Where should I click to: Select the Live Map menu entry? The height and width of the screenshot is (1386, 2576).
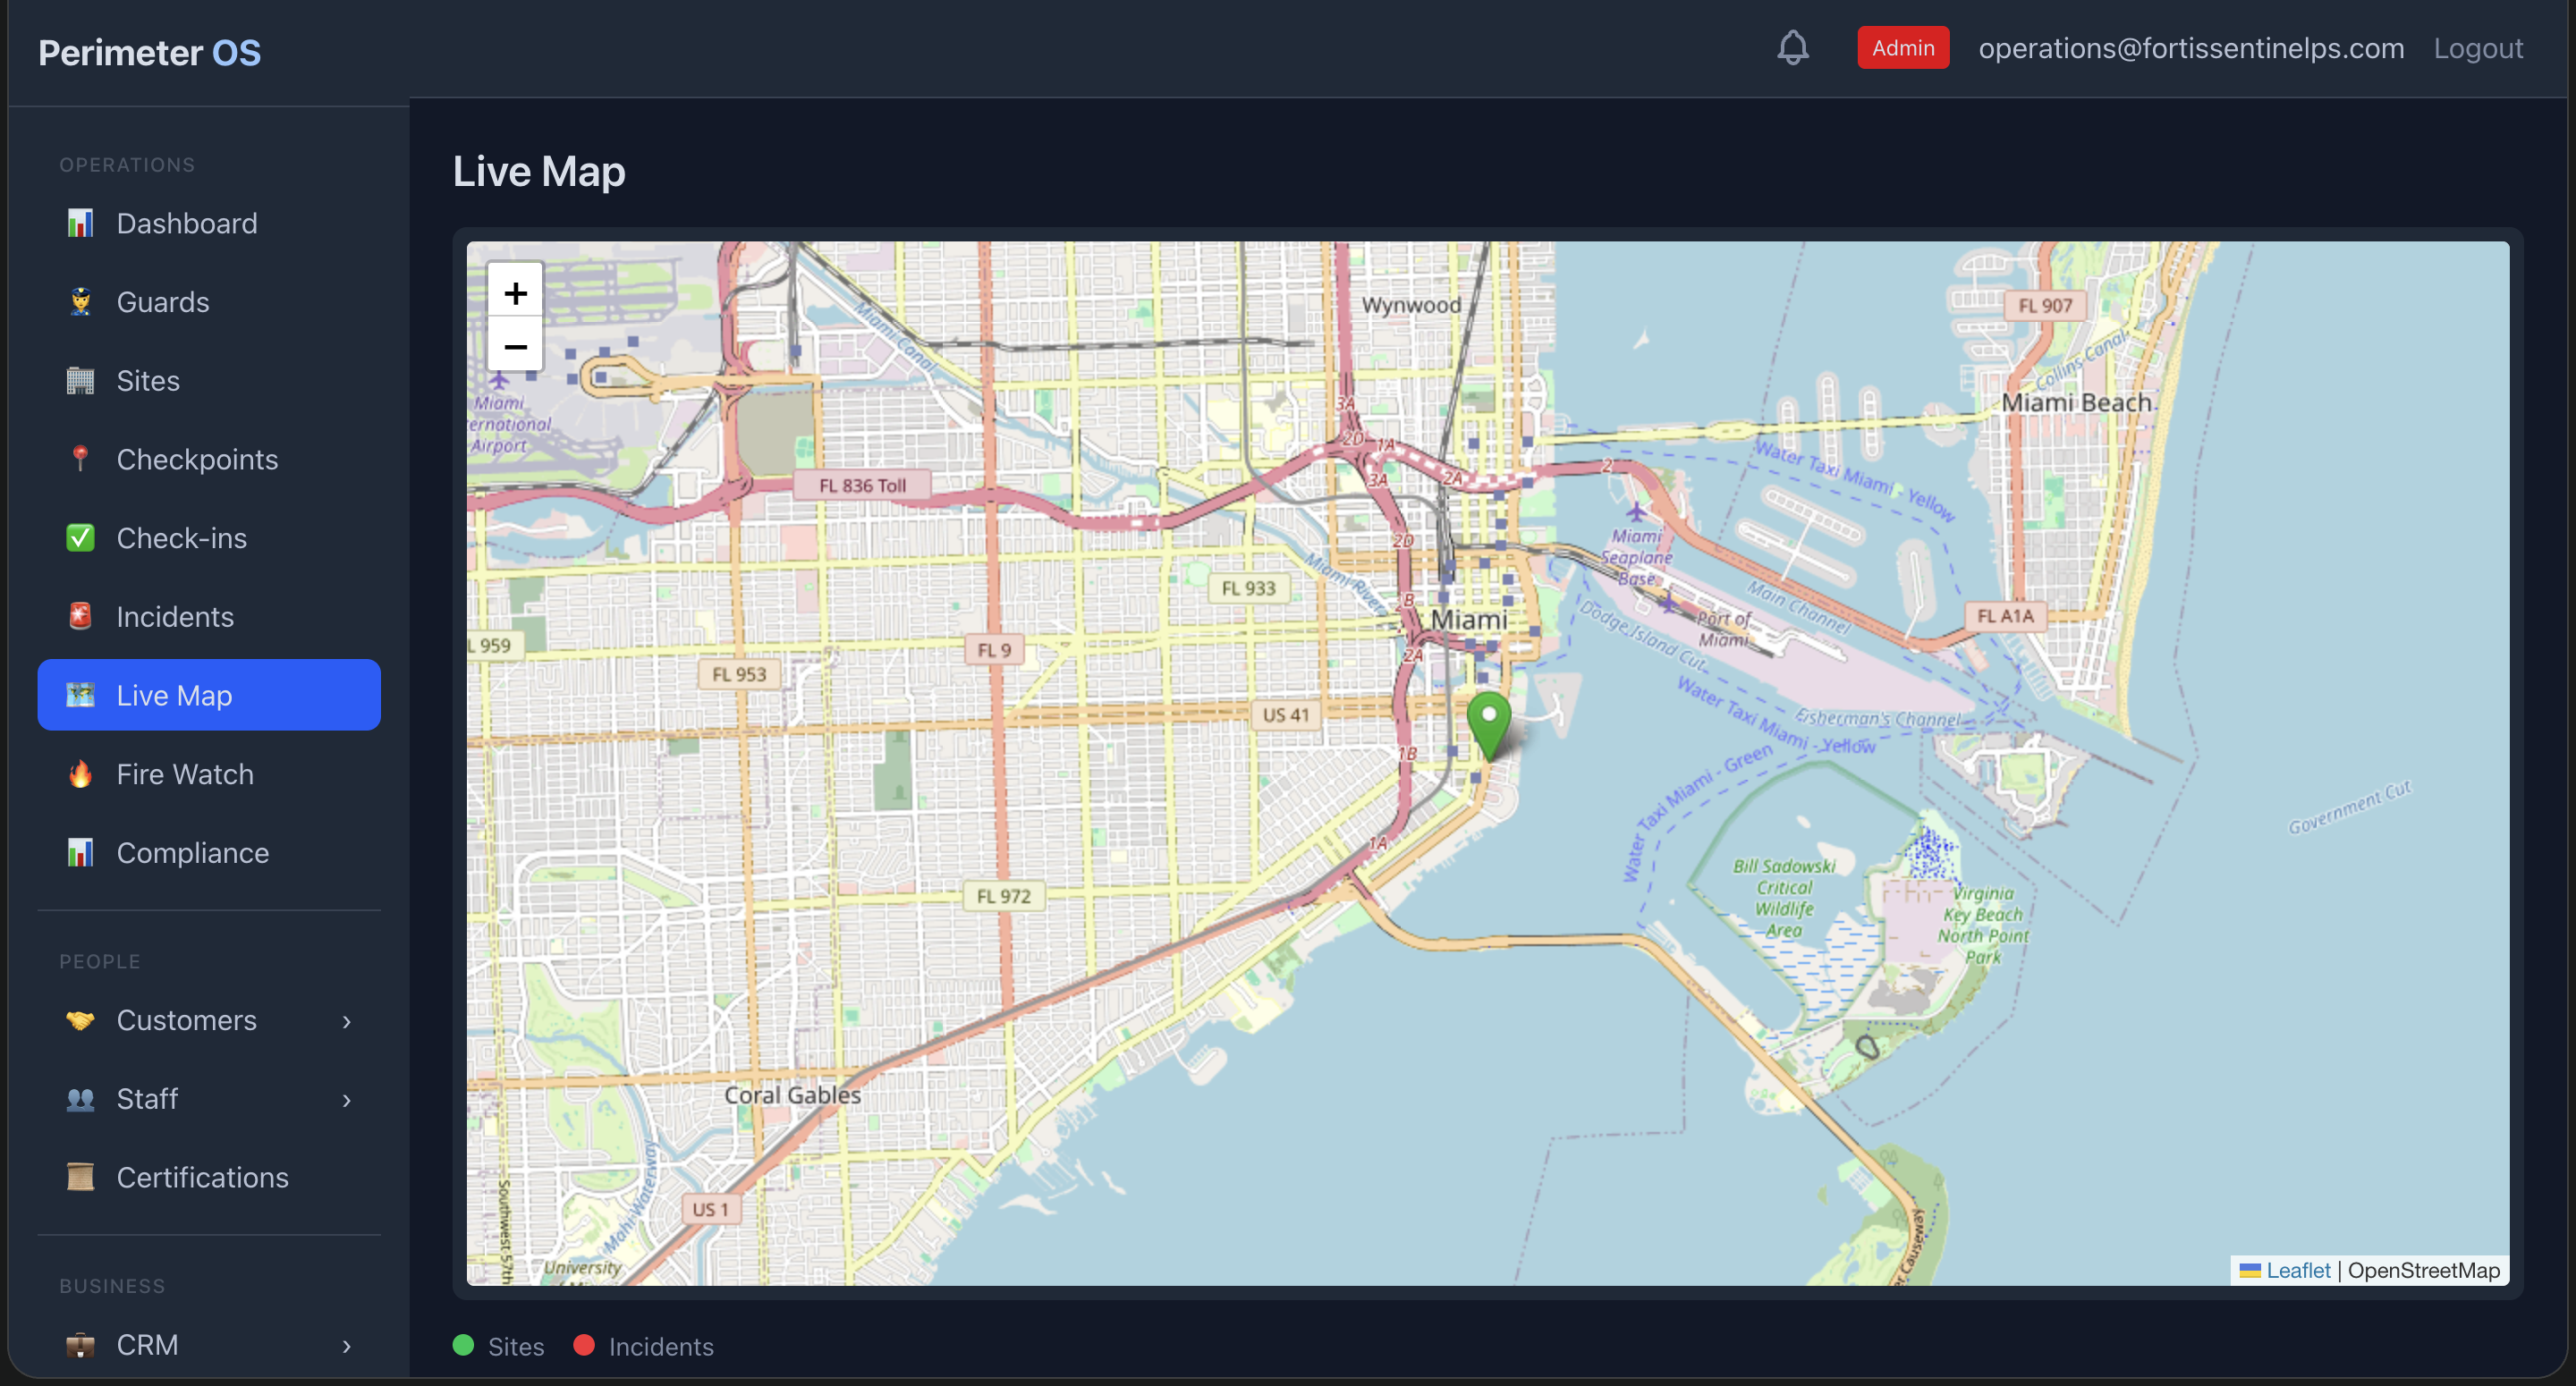tap(173, 694)
